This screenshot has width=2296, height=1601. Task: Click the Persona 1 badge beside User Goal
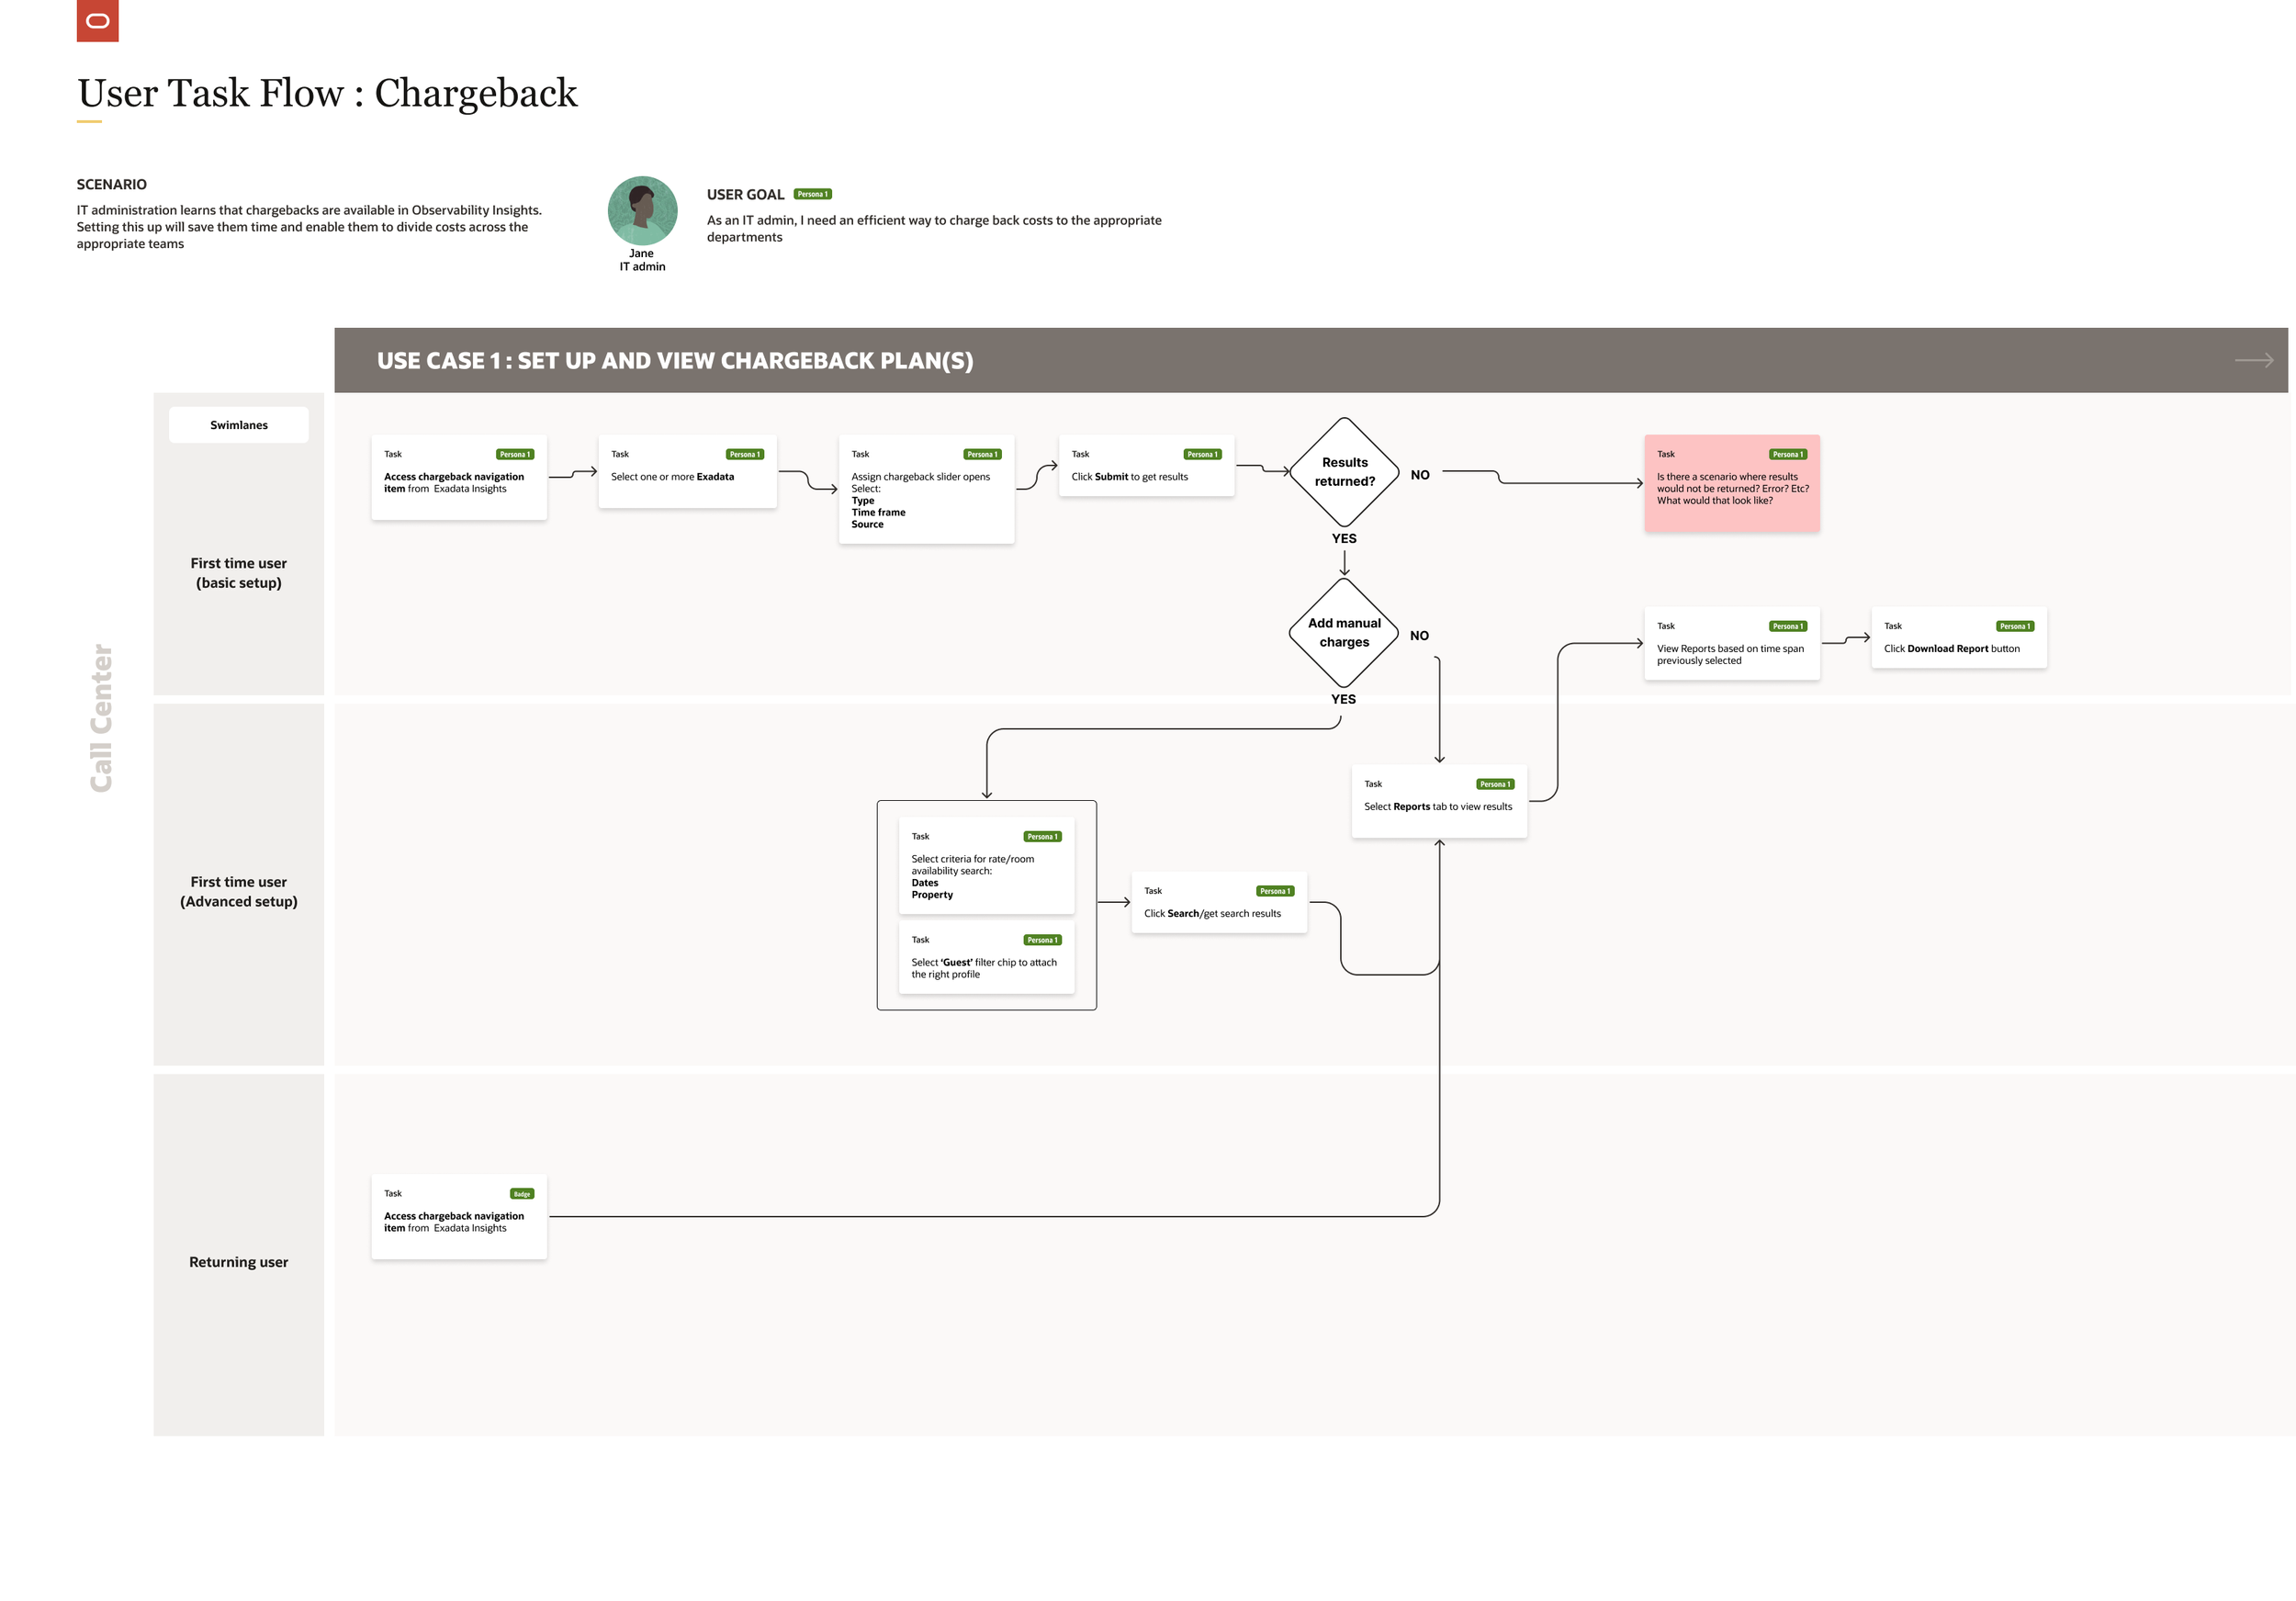click(812, 194)
